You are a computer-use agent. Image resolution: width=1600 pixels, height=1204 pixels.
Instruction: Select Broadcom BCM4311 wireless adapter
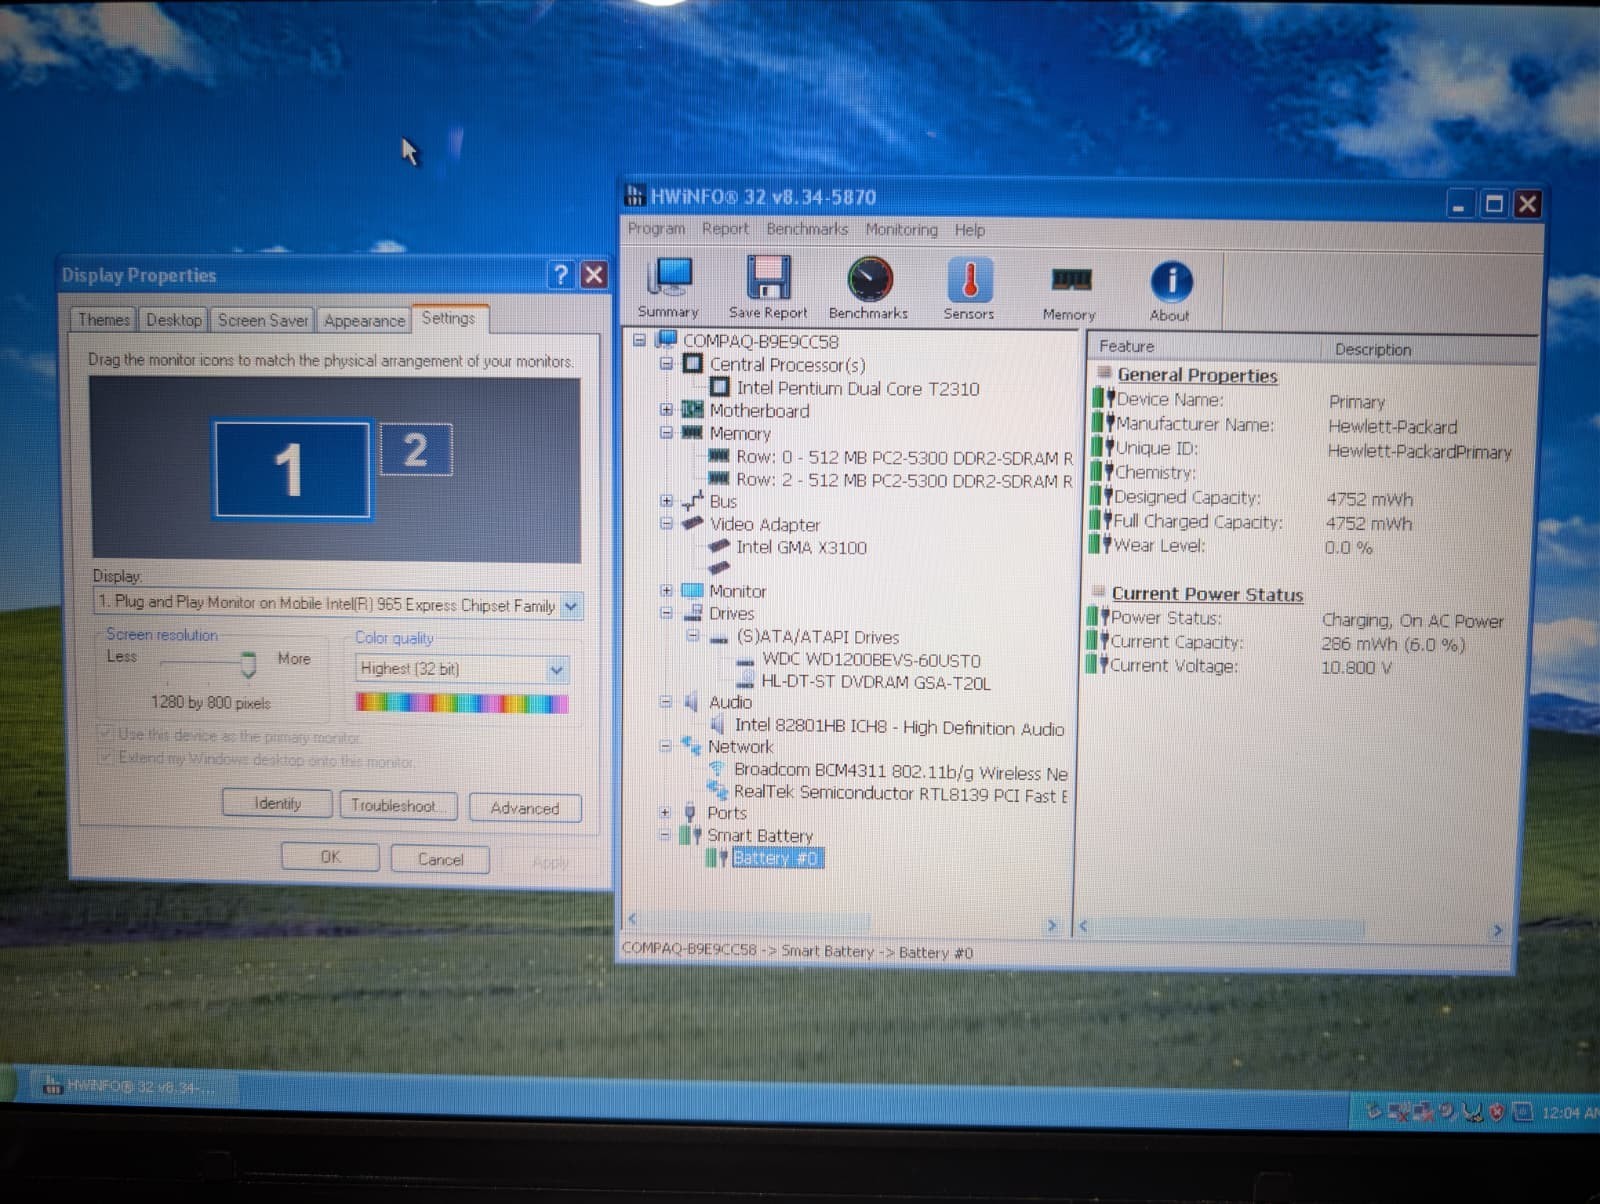tap(900, 773)
